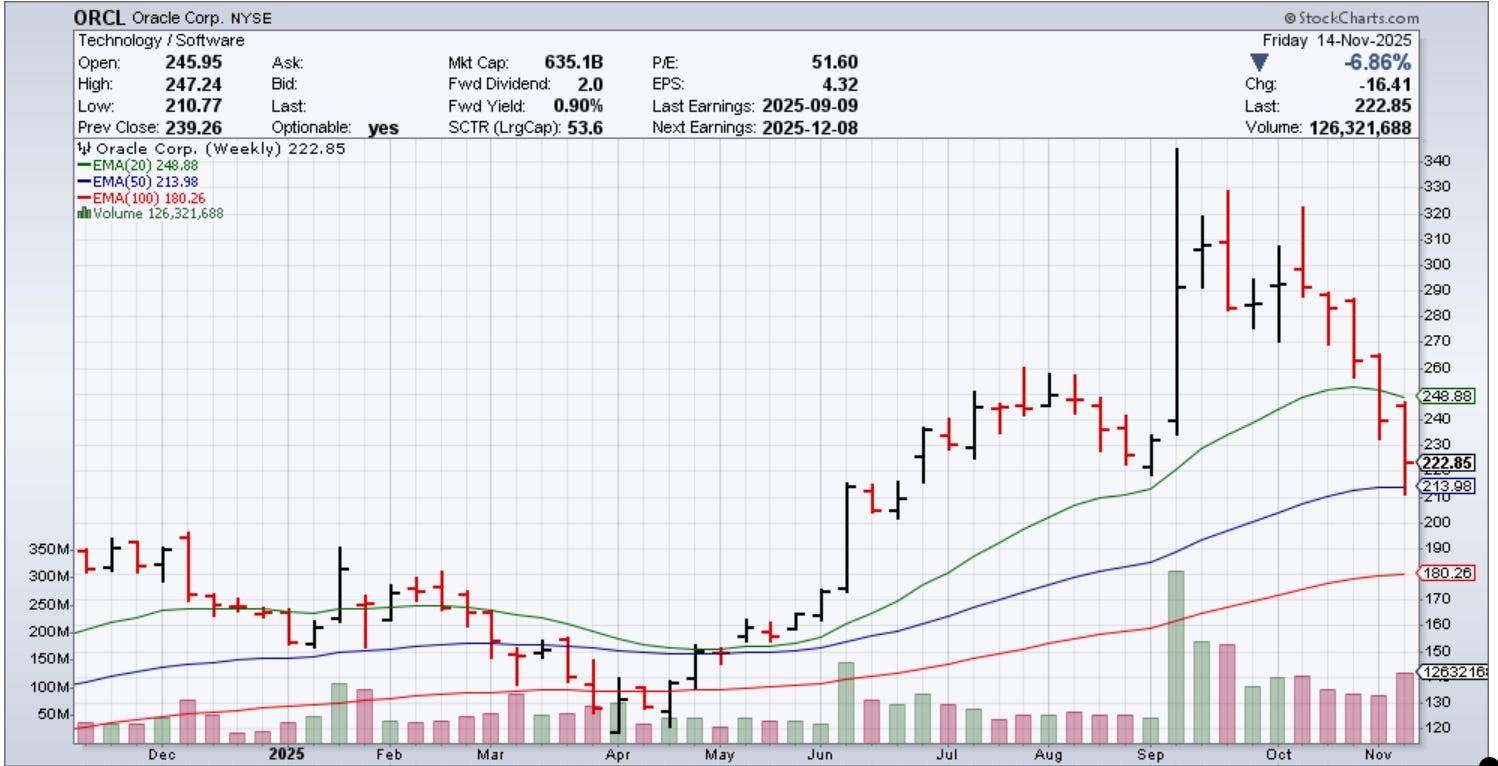Image resolution: width=1498 pixels, height=766 pixels.
Task: Click the EMA(50) 213.98 legend entry
Action: point(136,181)
